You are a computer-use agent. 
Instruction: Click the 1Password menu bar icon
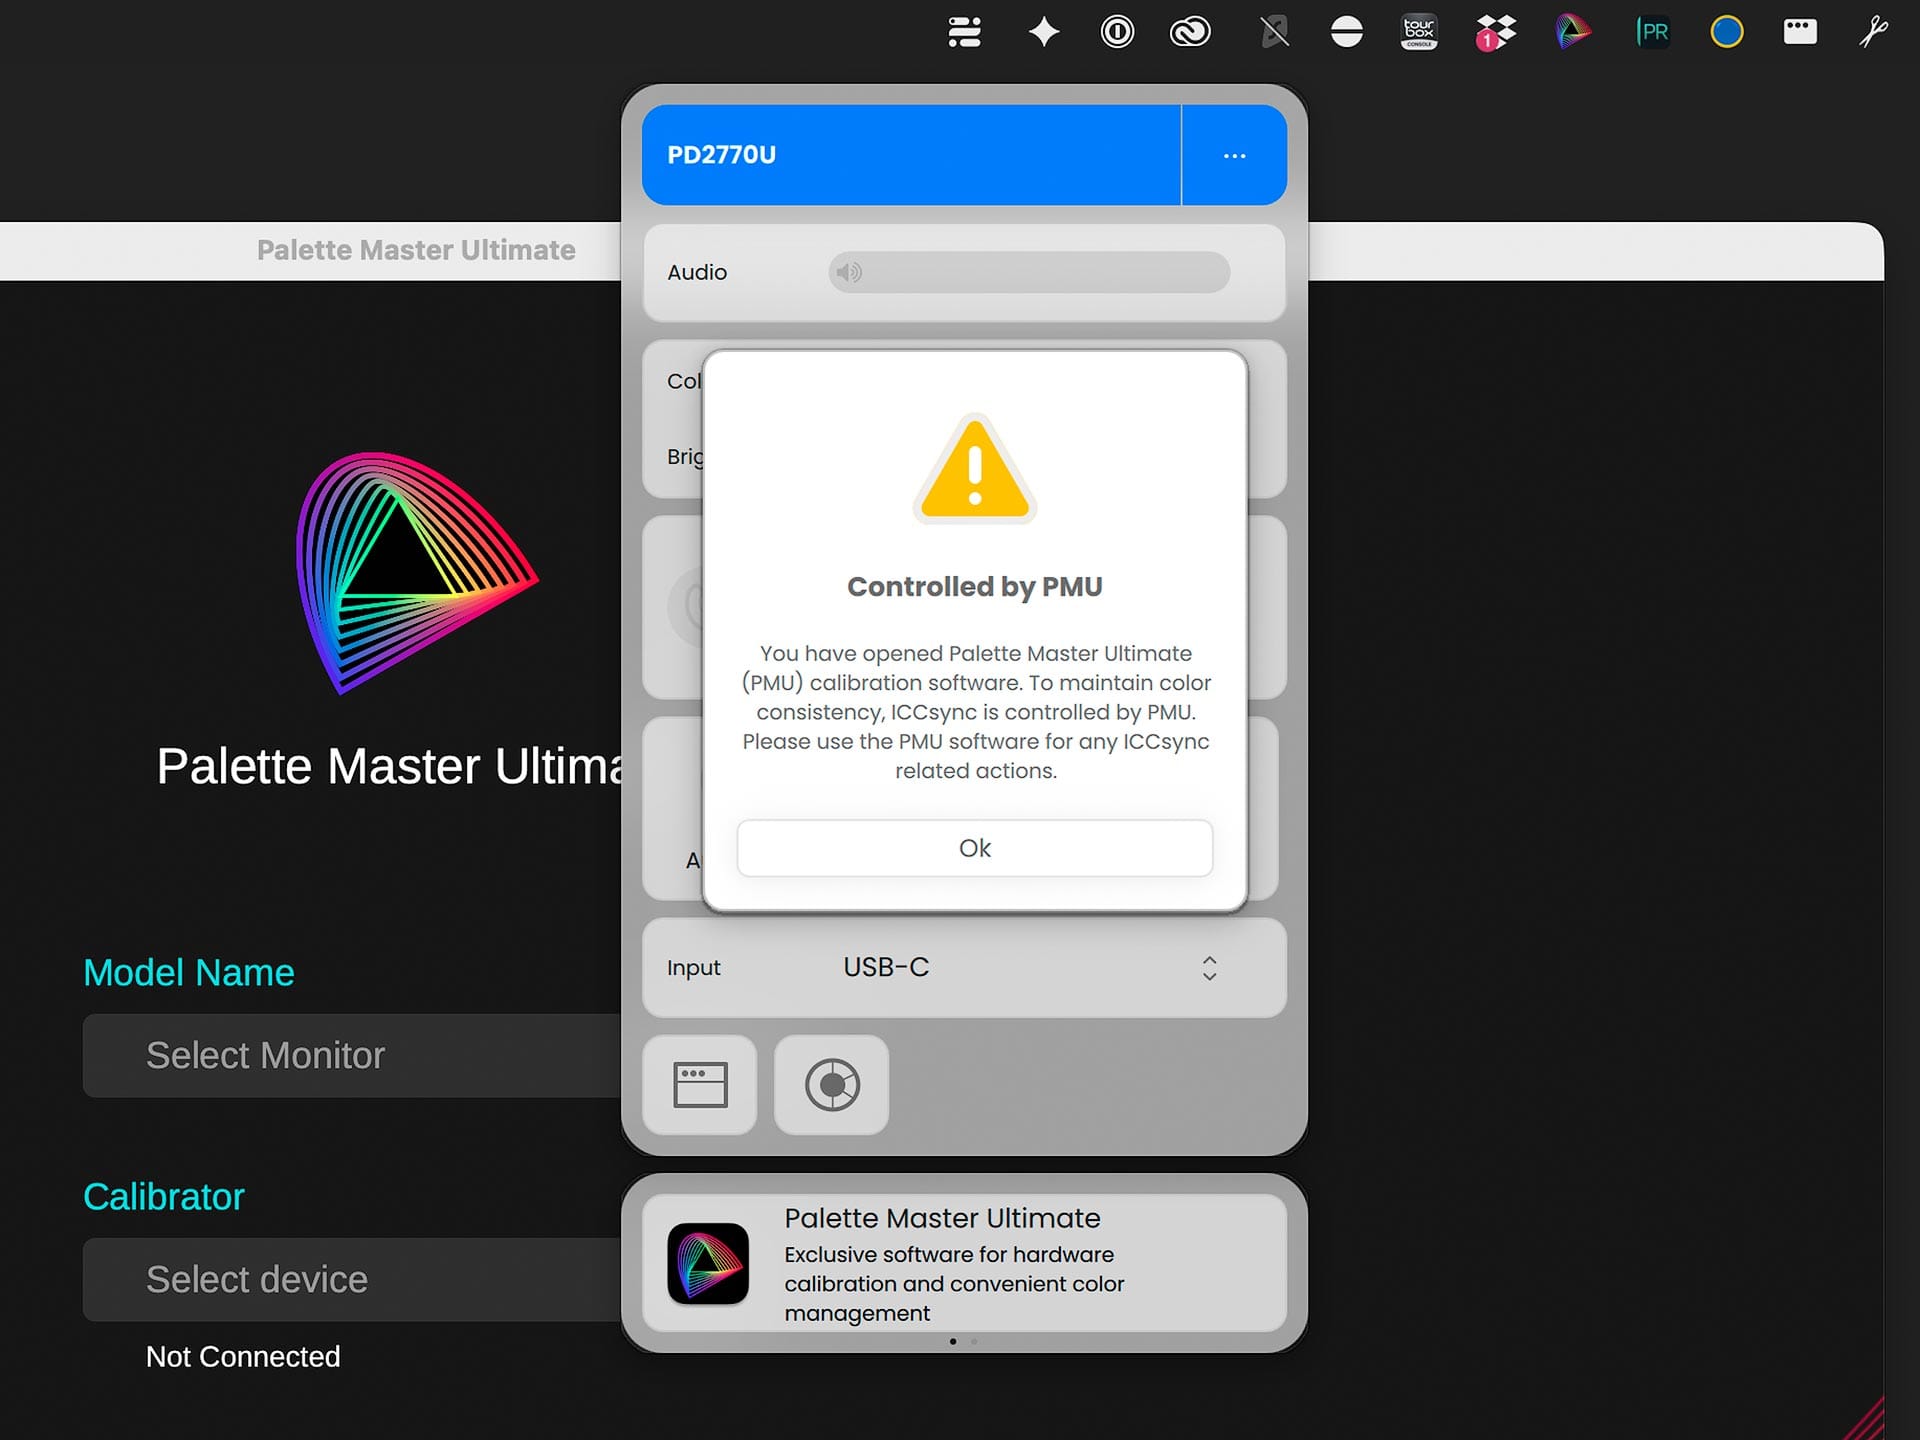click(x=1117, y=32)
